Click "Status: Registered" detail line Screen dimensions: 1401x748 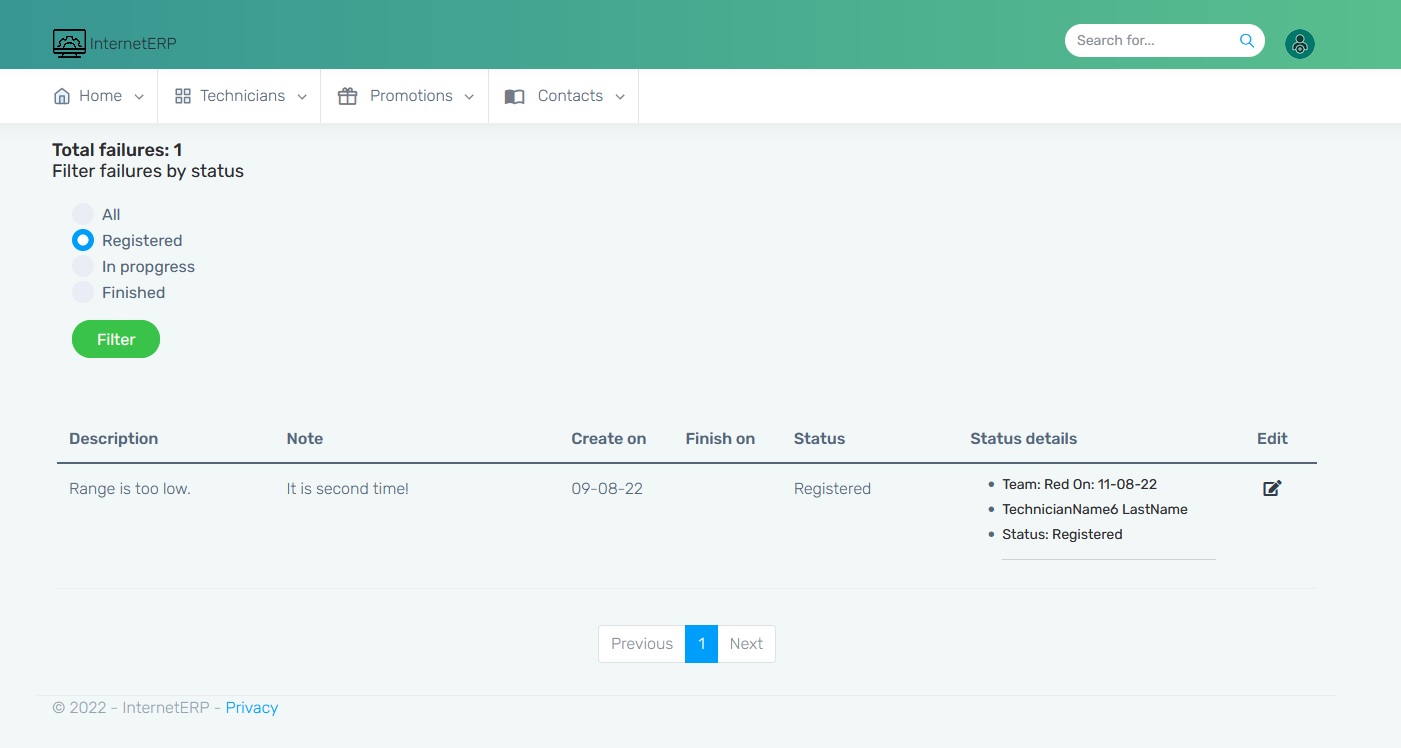(x=1062, y=534)
